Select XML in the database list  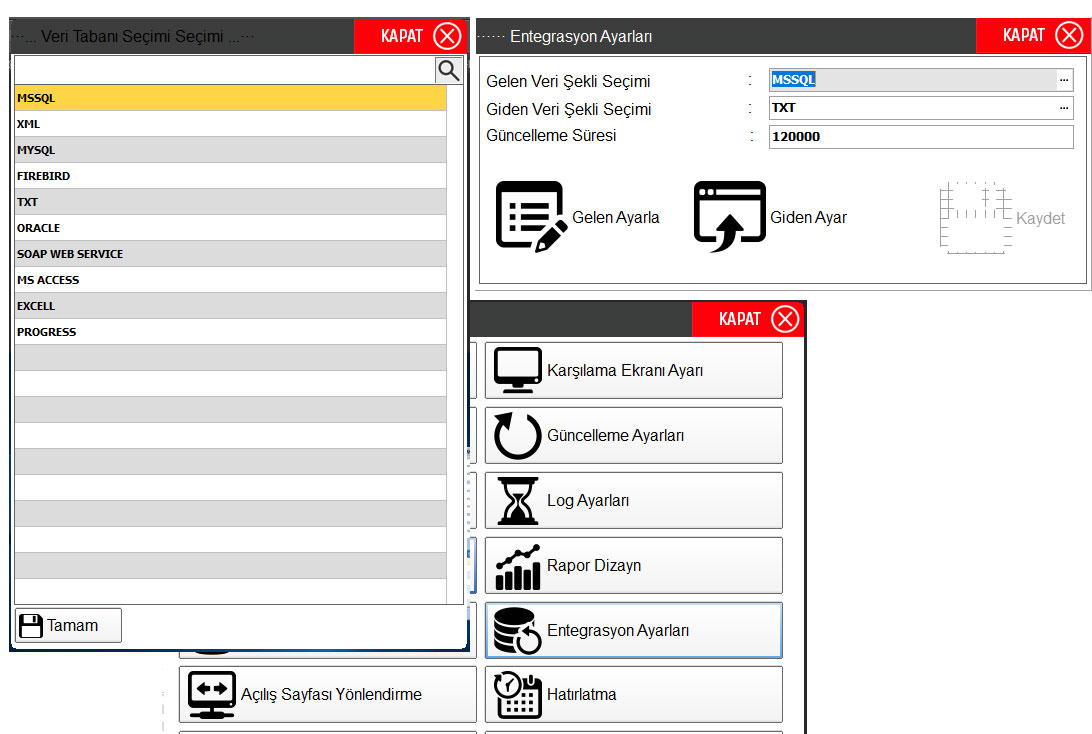point(230,124)
